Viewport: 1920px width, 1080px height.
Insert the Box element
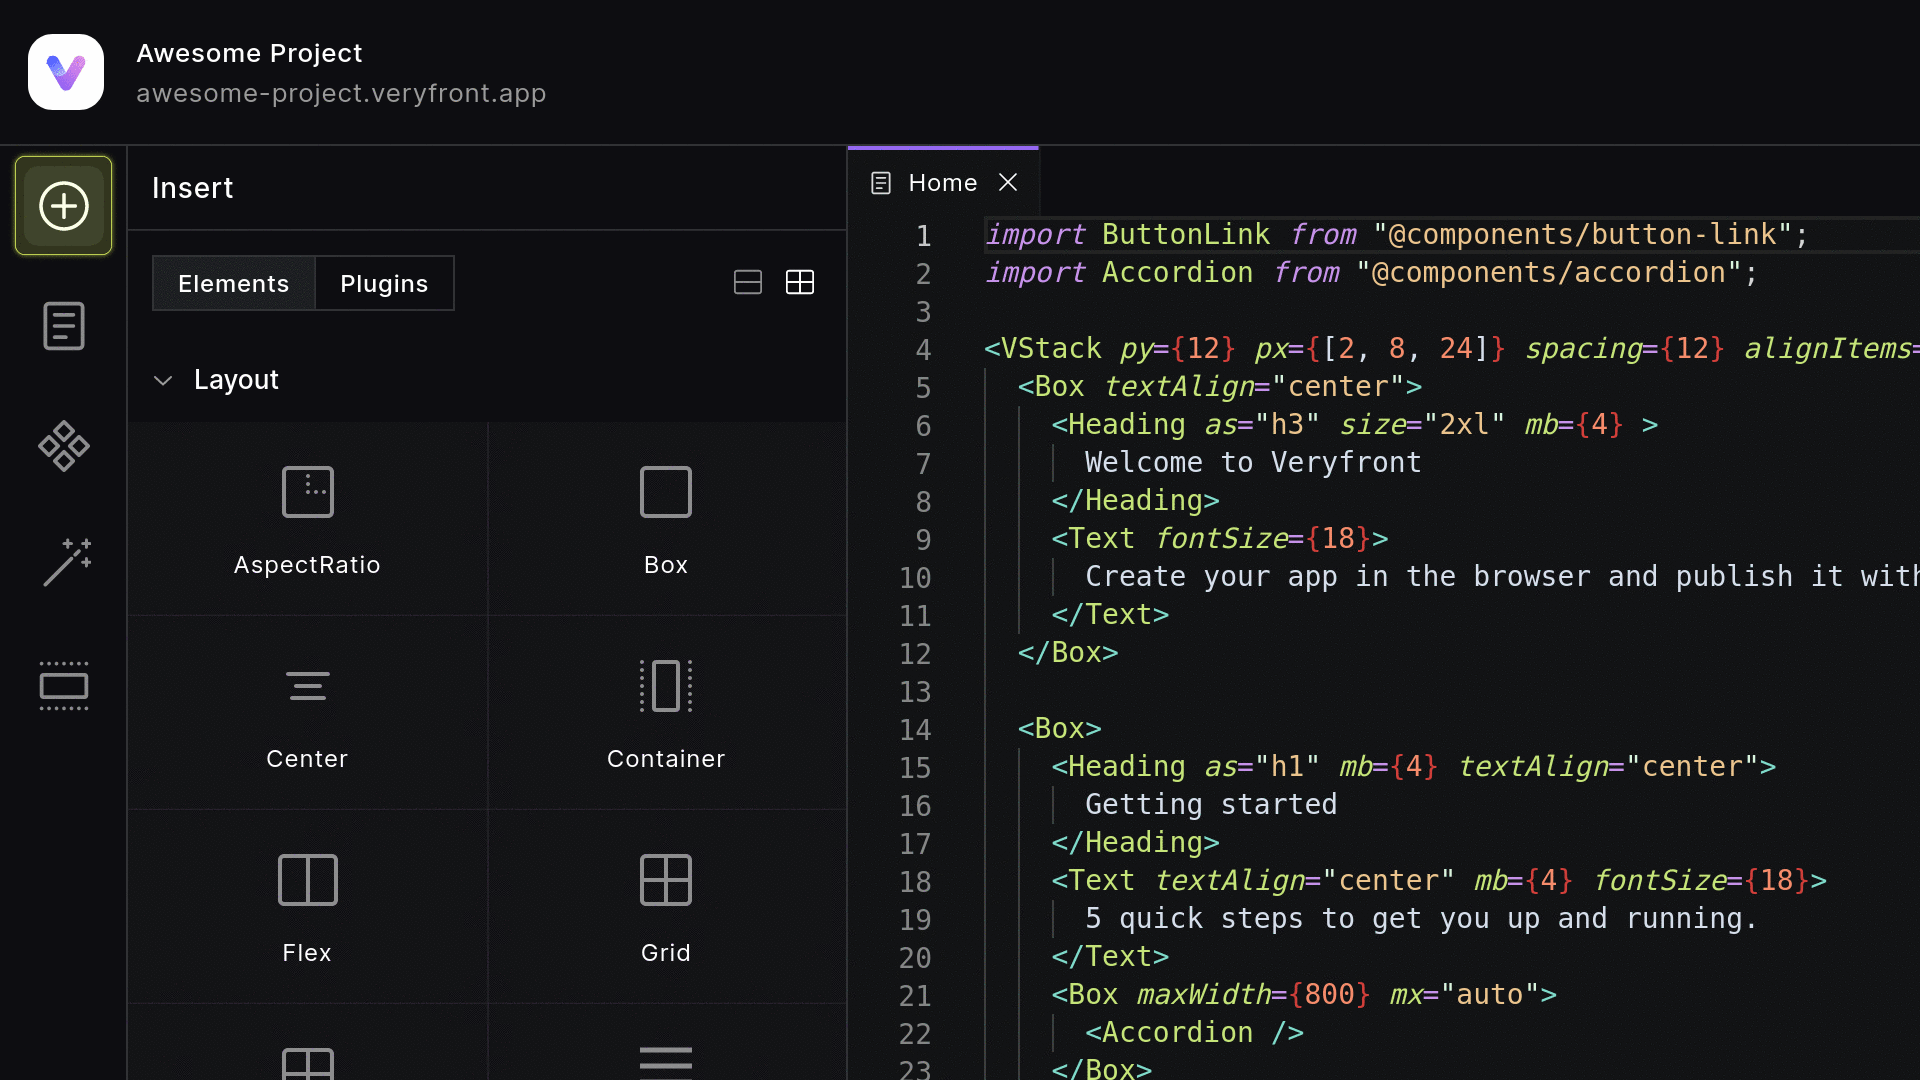pyautogui.click(x=666, y=519)
